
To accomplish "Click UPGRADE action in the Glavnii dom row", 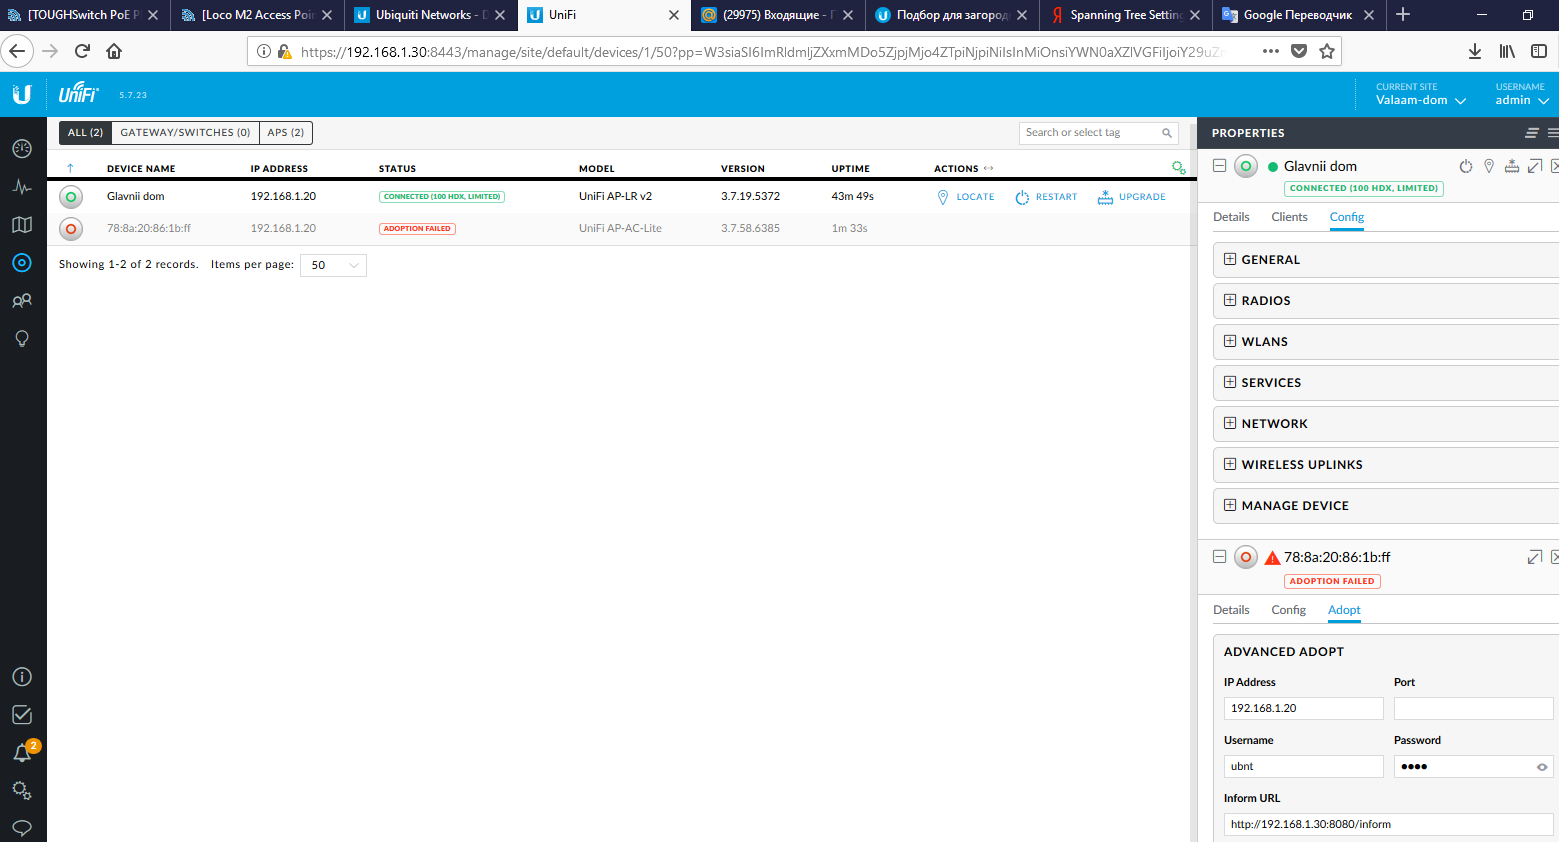I will coord(1131,197).
